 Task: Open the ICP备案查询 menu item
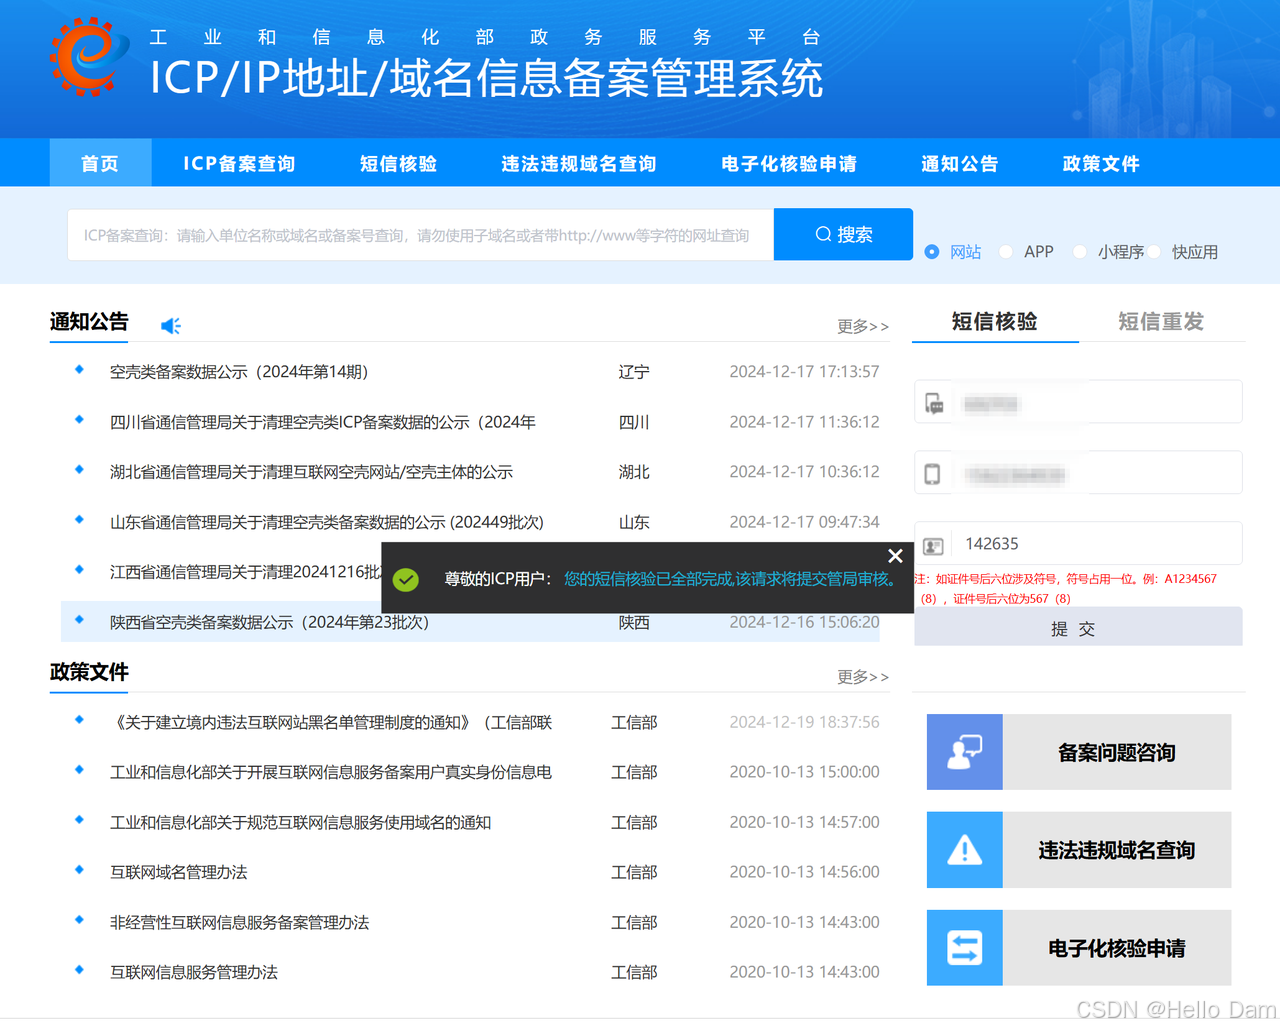coord(239,163)
